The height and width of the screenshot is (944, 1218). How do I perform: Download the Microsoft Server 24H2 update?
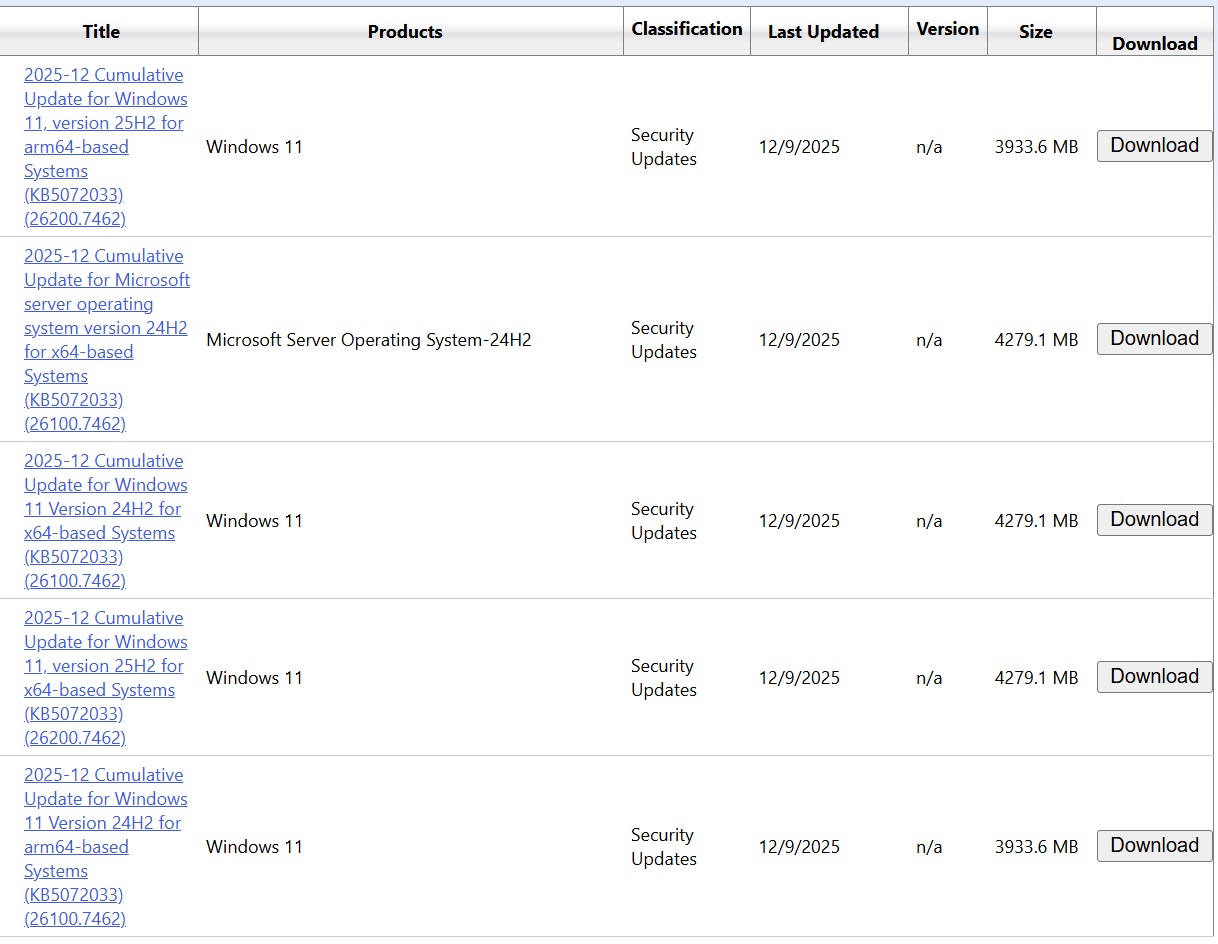click(x=1154, y=339)
